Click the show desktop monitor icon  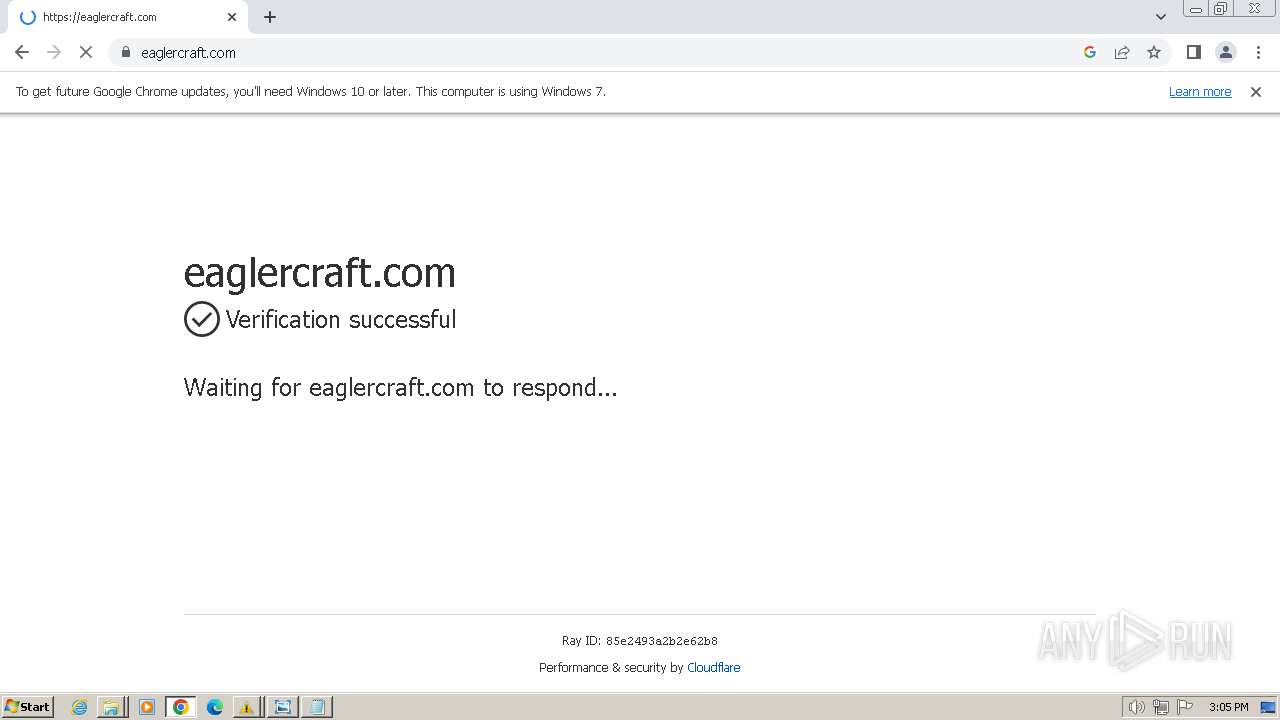pyautogui.click(x=1268, y=707)
